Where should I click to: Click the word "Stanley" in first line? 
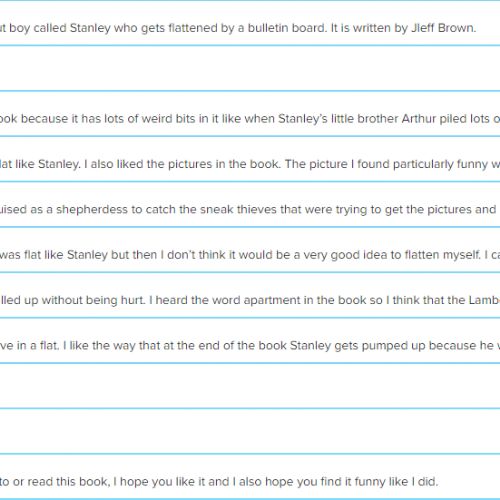(x=90, y=28)
